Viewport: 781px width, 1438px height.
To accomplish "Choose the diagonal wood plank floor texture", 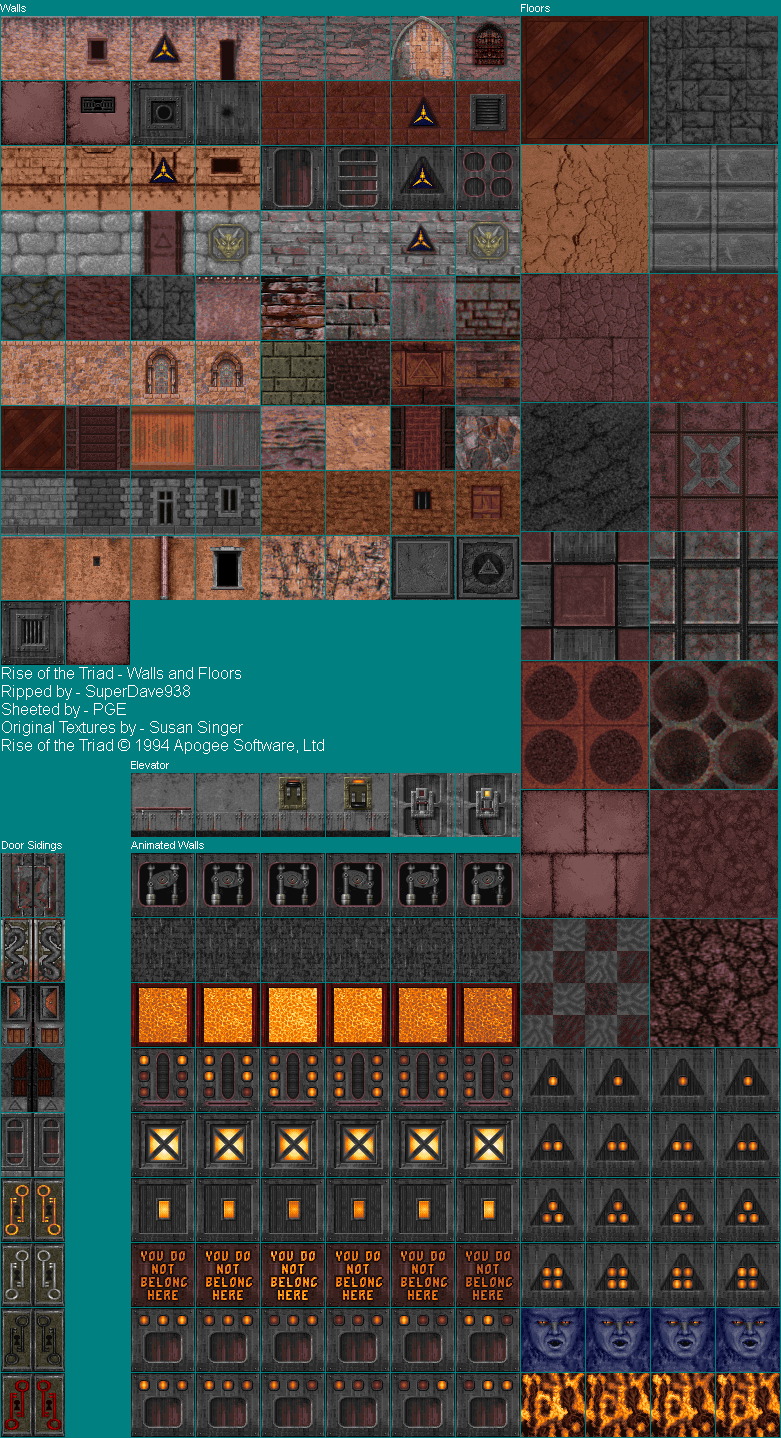I will click(x=585, y=80).
